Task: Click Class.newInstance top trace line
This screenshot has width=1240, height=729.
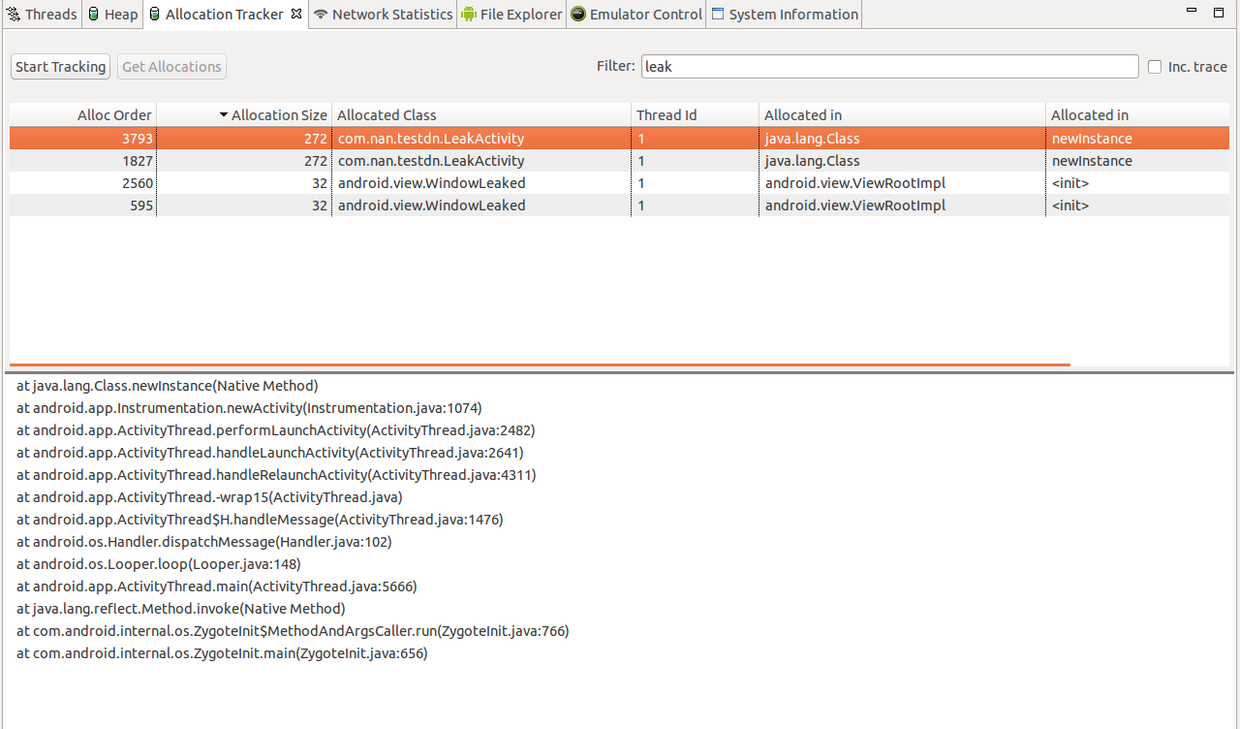Action: pos(167,386)
